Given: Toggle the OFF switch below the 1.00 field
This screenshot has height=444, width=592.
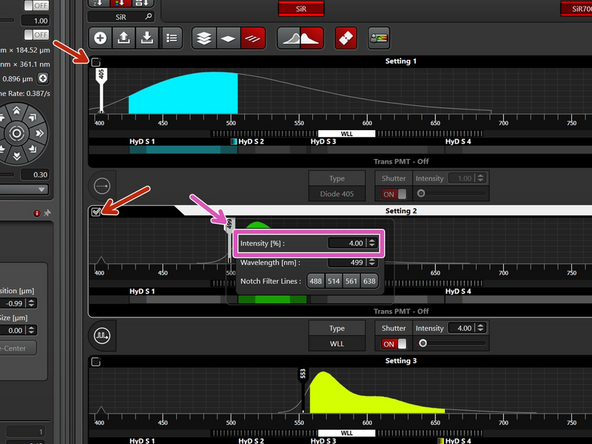Looking at the screenshot, I should (x=36, y=35).
